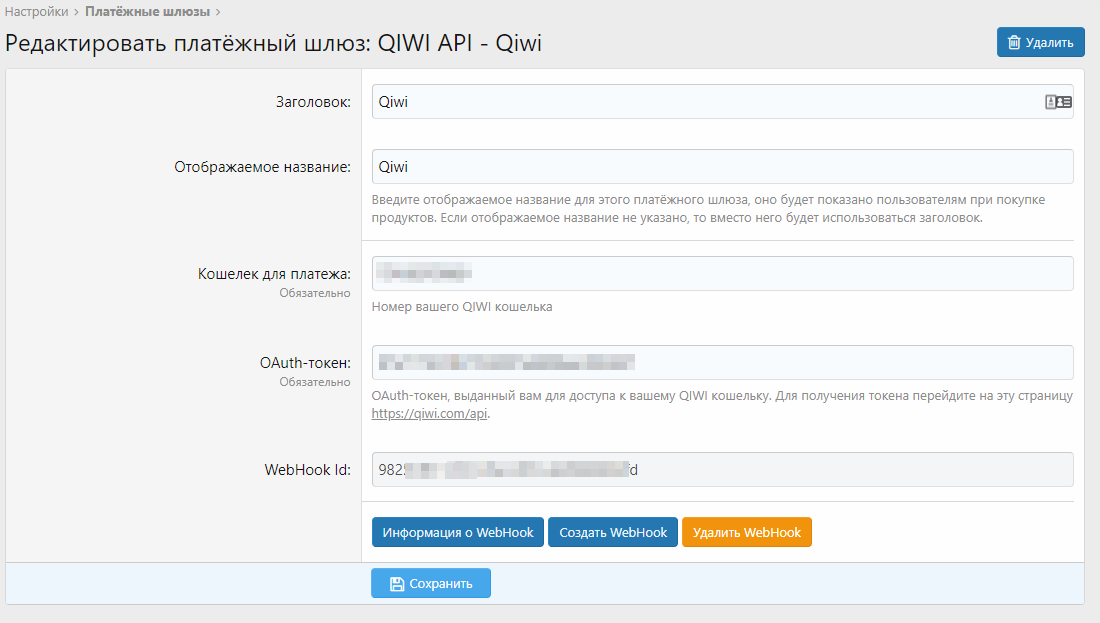Click the Кошелек для платежа label
Viewport: 1100px width, 623px height.
pos(274,274)
